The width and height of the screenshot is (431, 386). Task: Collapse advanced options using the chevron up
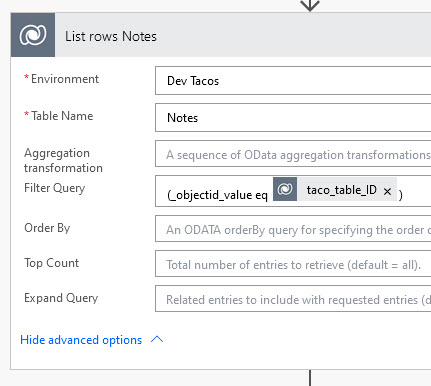(x=157, y=339)
